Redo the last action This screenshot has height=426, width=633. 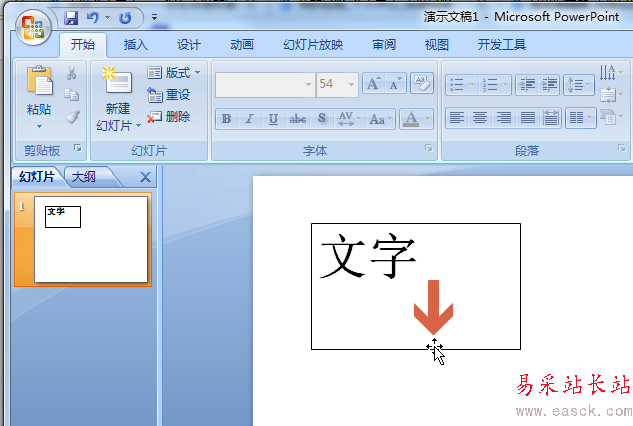(x=125, y=18)
